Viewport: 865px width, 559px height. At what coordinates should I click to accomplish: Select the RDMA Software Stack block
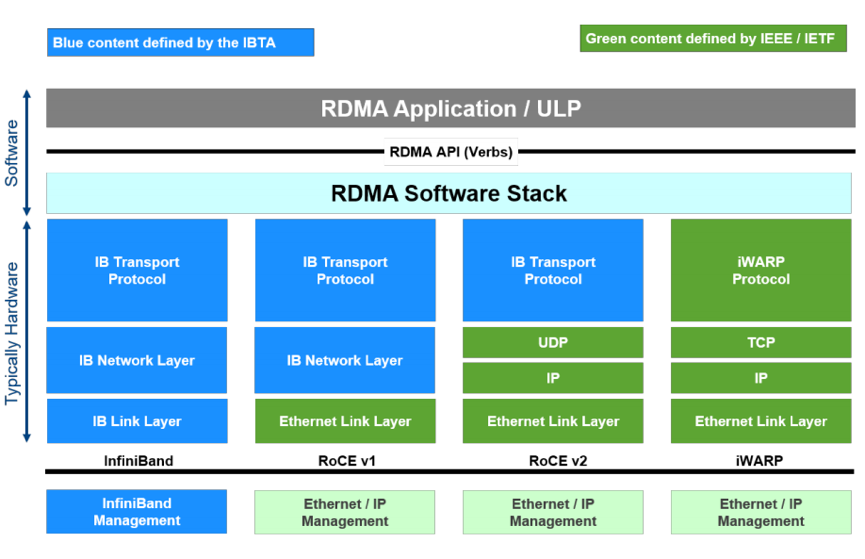[450, 193]
